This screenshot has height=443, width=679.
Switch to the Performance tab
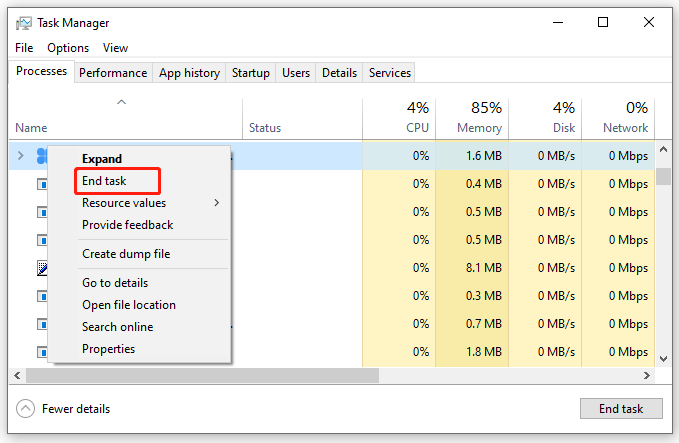[x=113, y=73]
